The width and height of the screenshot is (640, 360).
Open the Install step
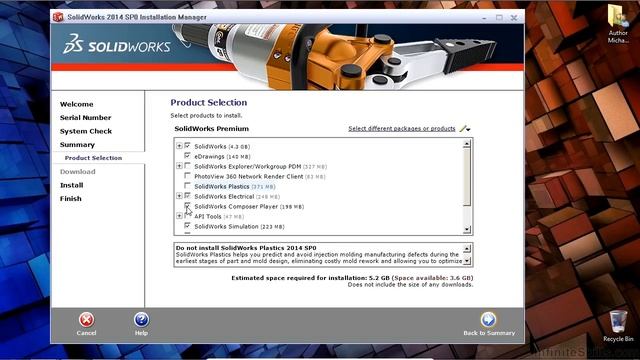tap(71, 185)
